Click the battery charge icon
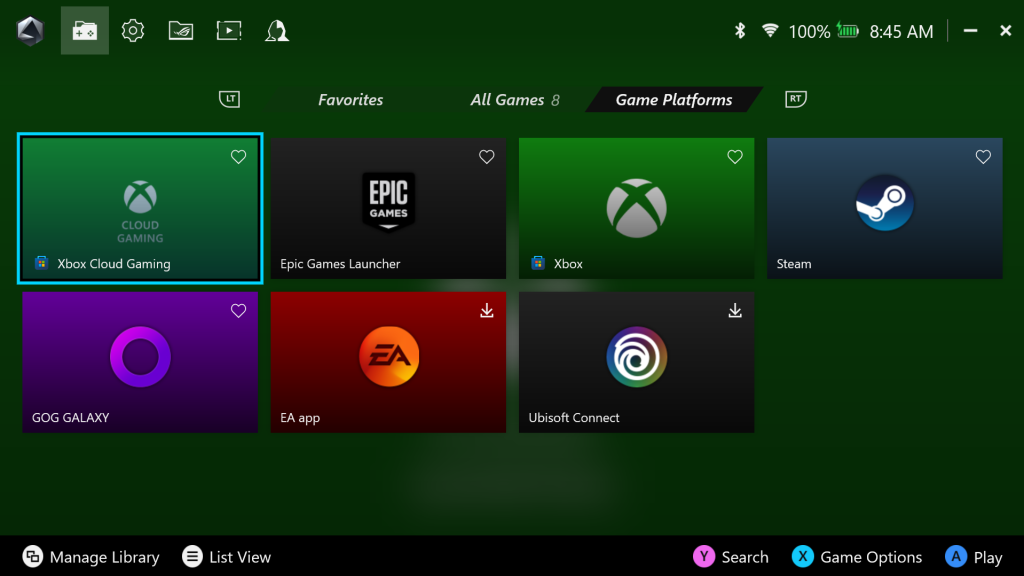 coord(848,31)
